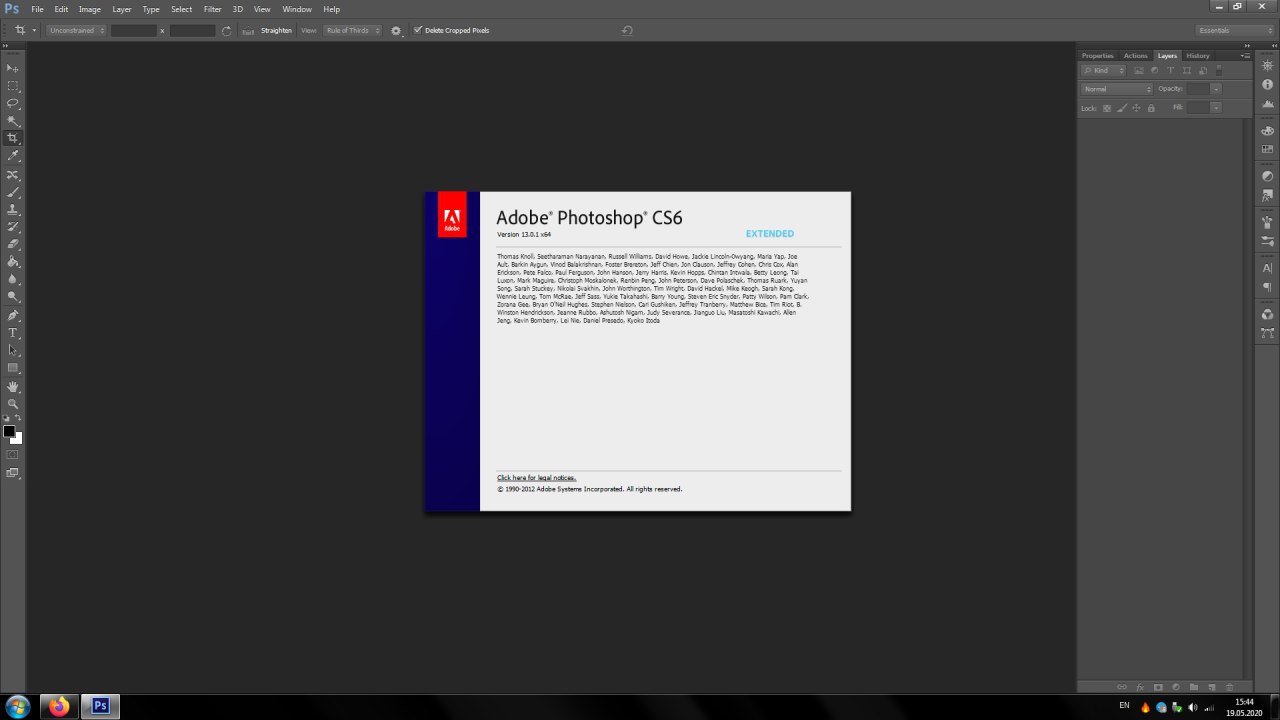Open the Character panel icon
The image size is (1280, 720).
[1267, 268]
